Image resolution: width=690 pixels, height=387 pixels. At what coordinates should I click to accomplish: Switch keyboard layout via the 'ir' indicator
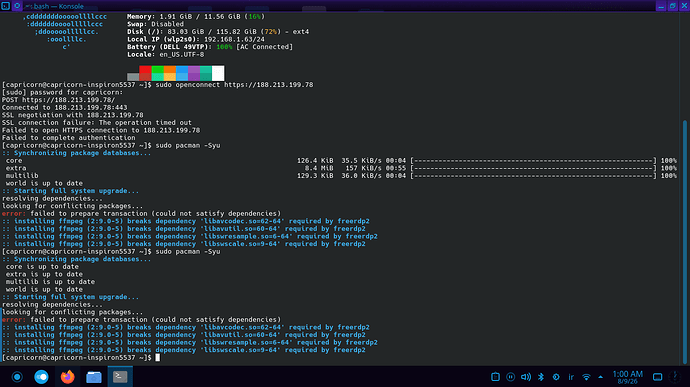click(x=571, y=377)
